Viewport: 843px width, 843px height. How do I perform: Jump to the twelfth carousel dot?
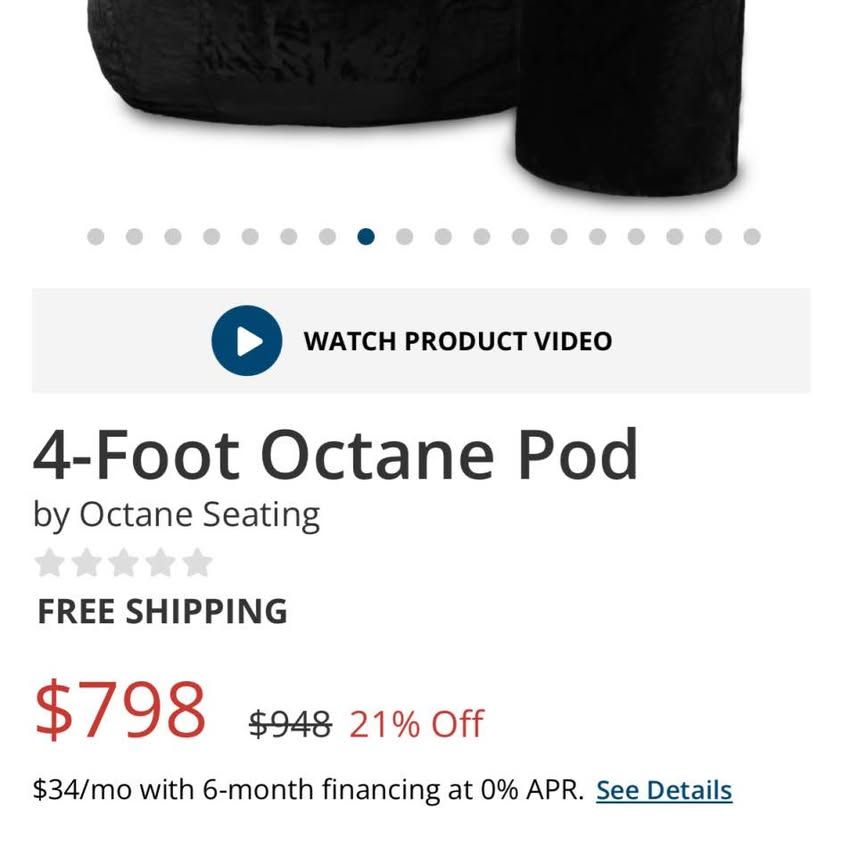click(x=520, y=237)
